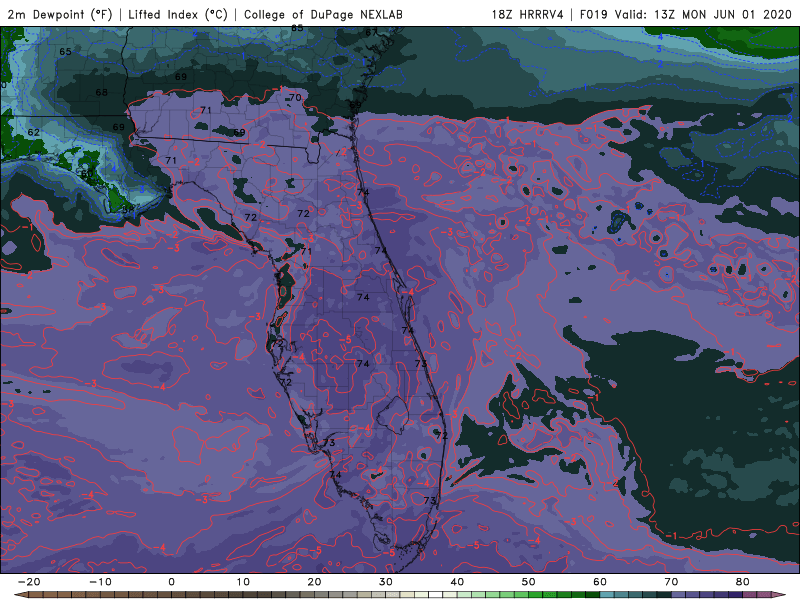Click the "18Z HRRRV4" model run label

528,14
